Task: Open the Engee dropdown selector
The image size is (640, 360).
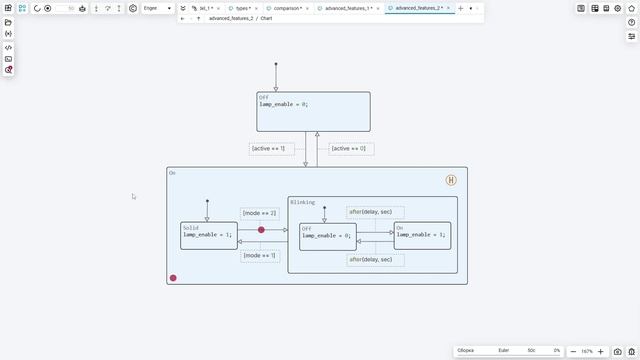Action: tap(158, 8)
